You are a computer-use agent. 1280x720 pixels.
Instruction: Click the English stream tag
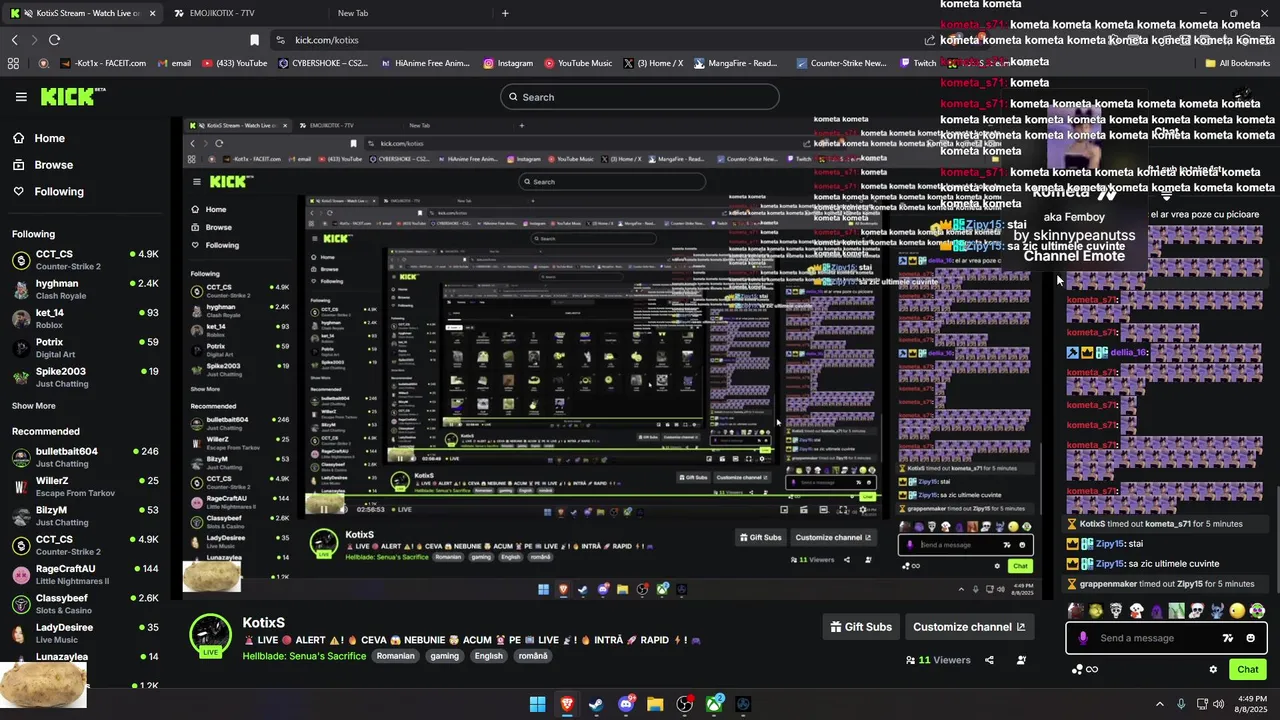(x=488, y=656)
